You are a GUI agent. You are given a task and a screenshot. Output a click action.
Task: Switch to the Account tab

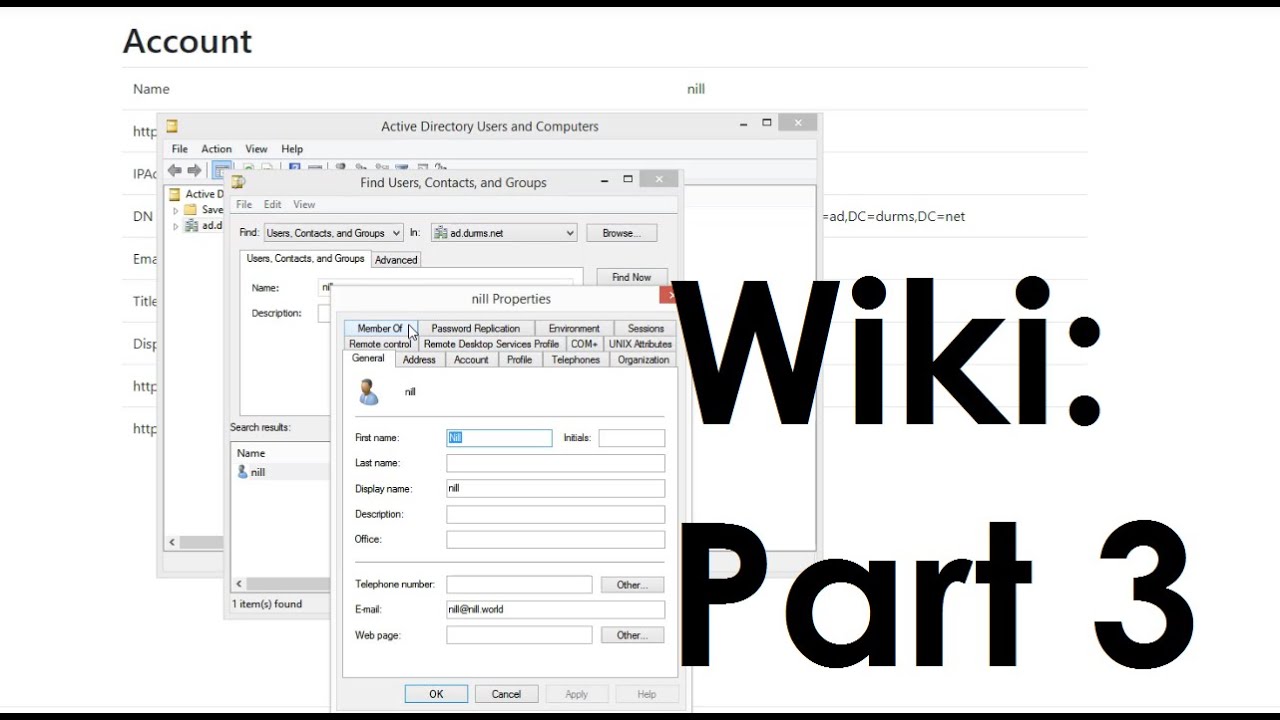(x=471, y=360)
